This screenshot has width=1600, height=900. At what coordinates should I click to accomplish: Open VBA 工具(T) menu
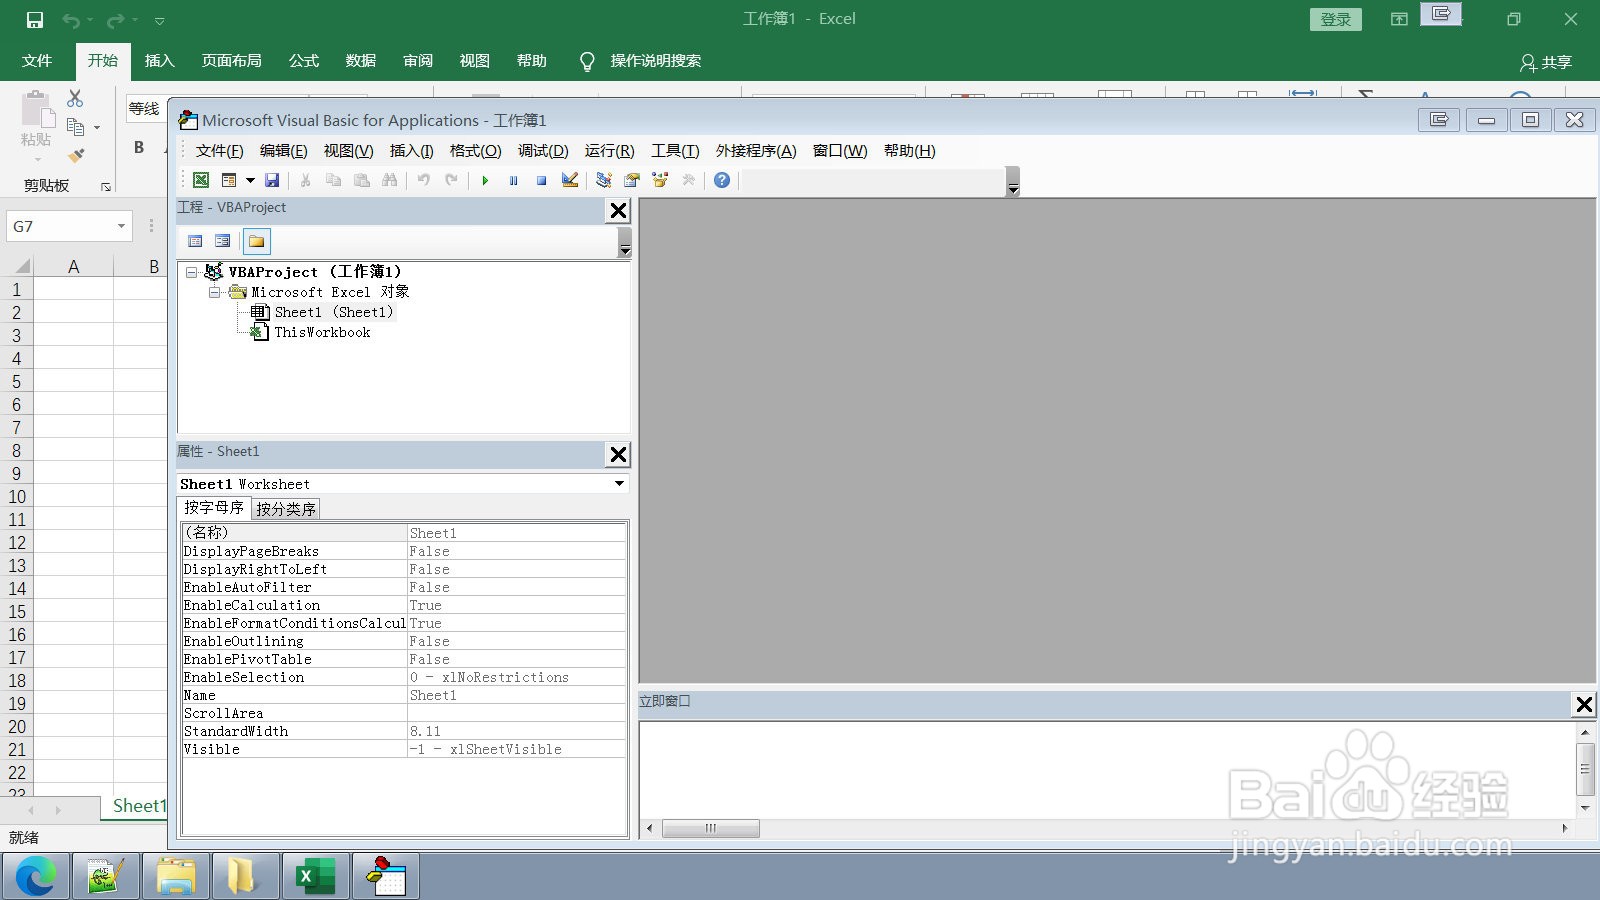click(675, 151)
